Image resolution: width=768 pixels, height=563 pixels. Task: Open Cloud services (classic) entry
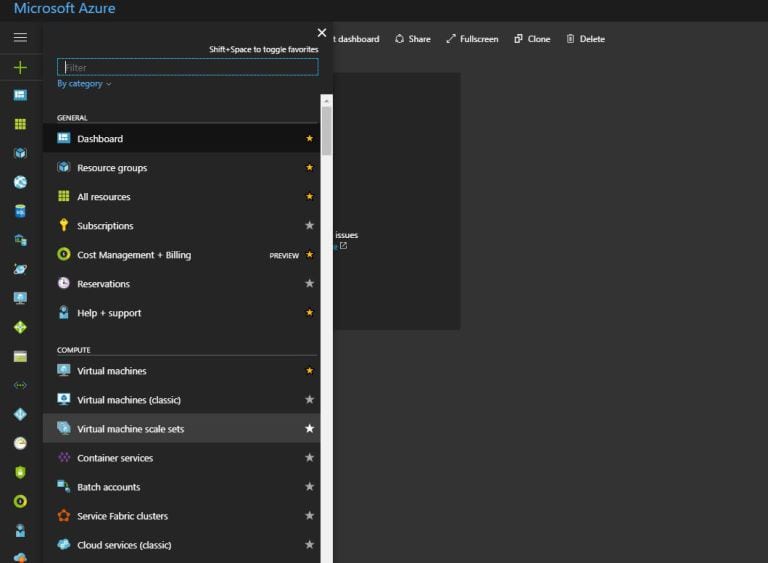(x=181, y=544)
